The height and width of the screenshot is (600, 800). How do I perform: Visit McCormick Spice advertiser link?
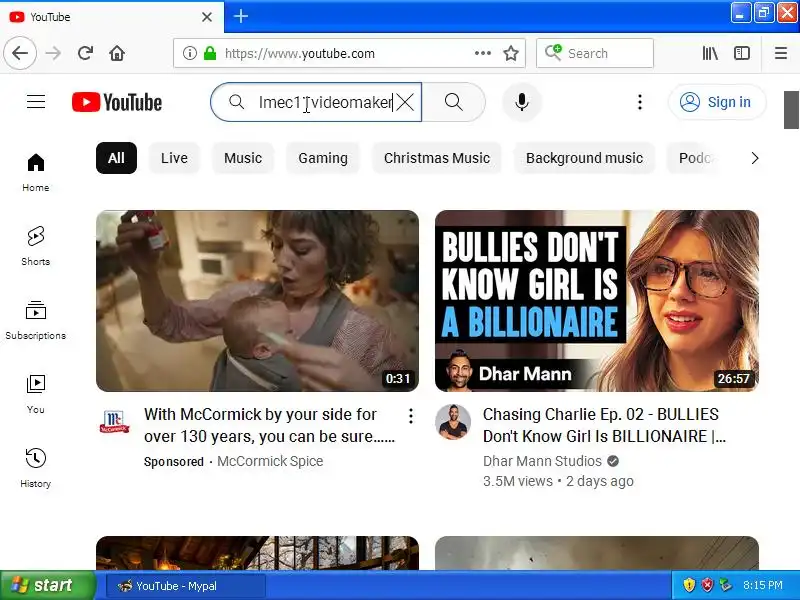(270, 461)
